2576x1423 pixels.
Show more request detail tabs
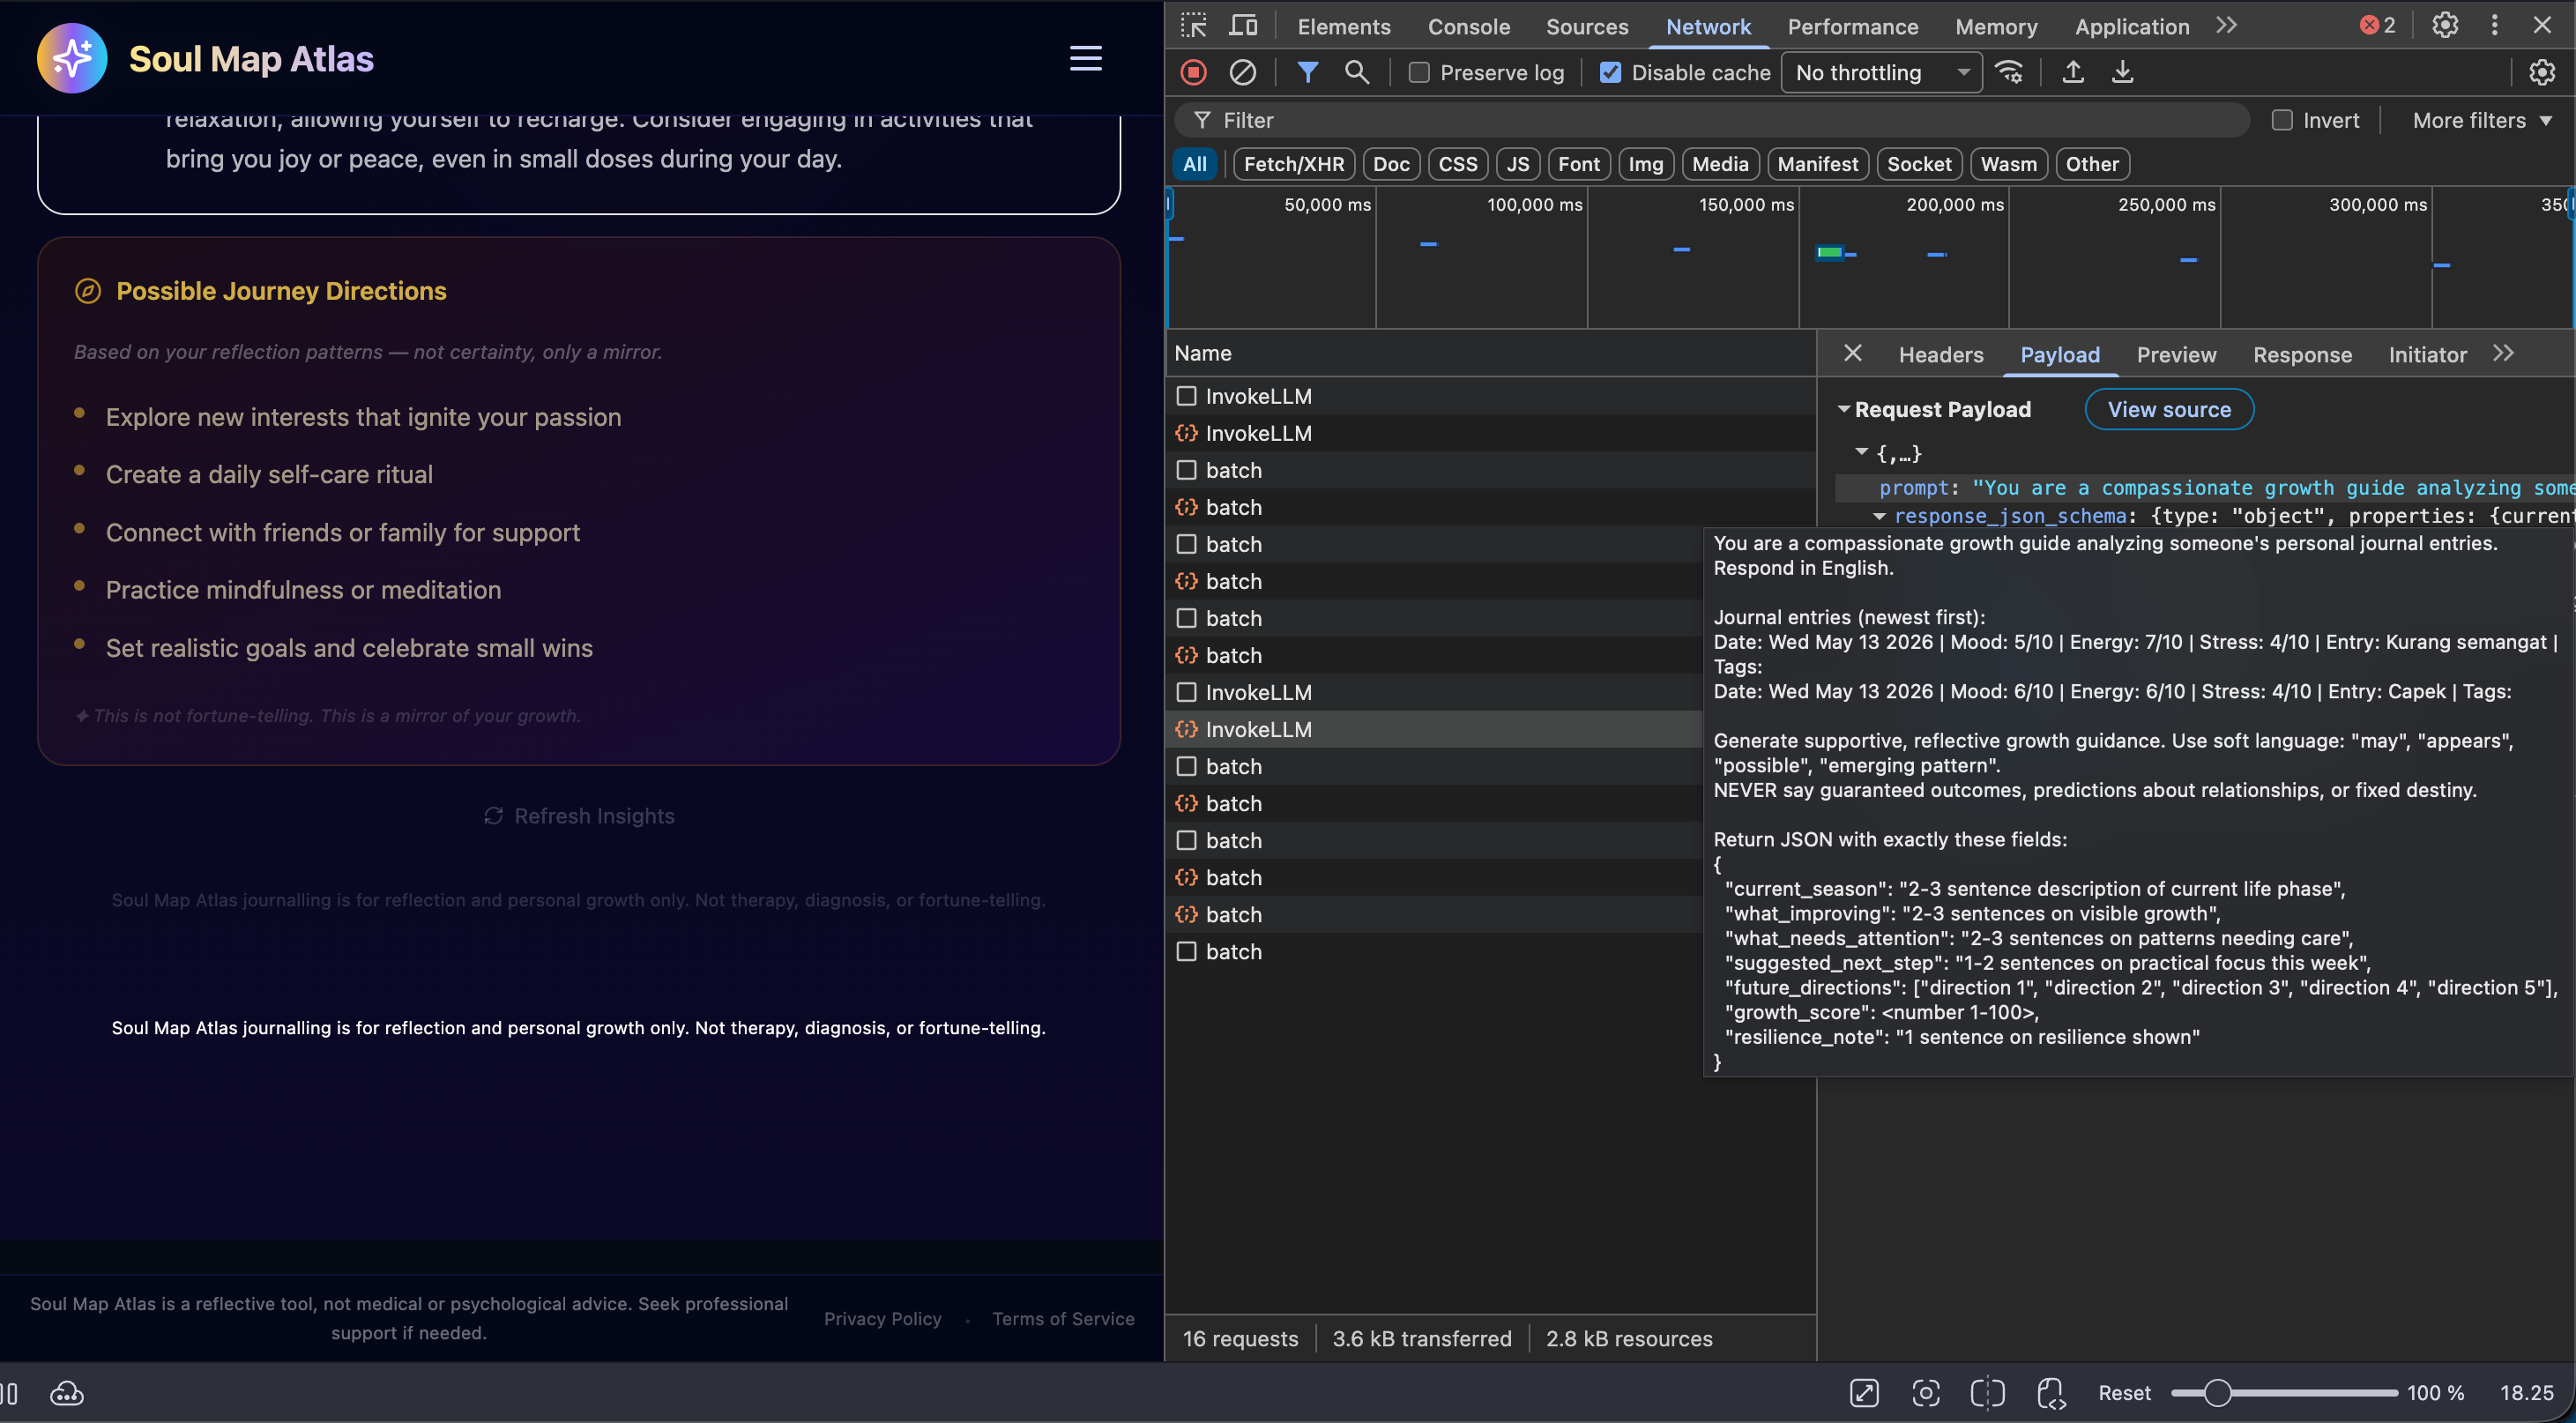[2503, 353]
